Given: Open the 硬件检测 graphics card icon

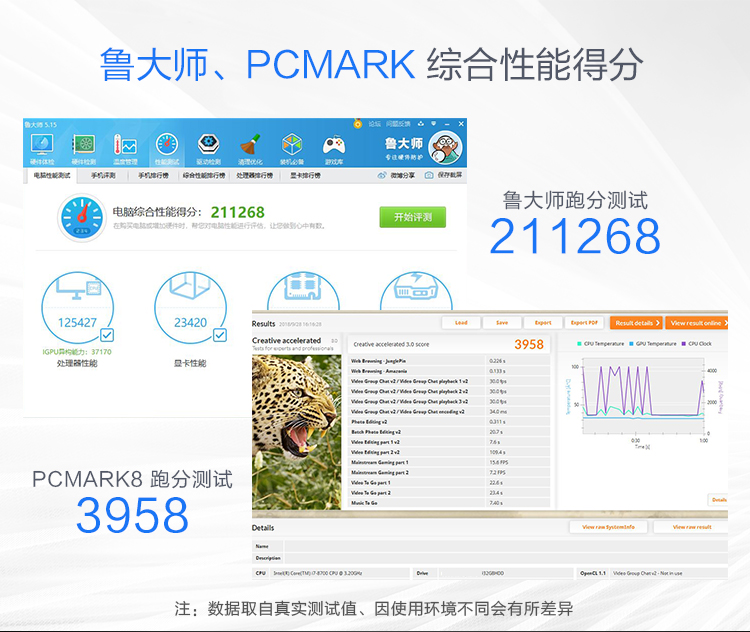Looking at the screenshot, I should click(84, 144).
